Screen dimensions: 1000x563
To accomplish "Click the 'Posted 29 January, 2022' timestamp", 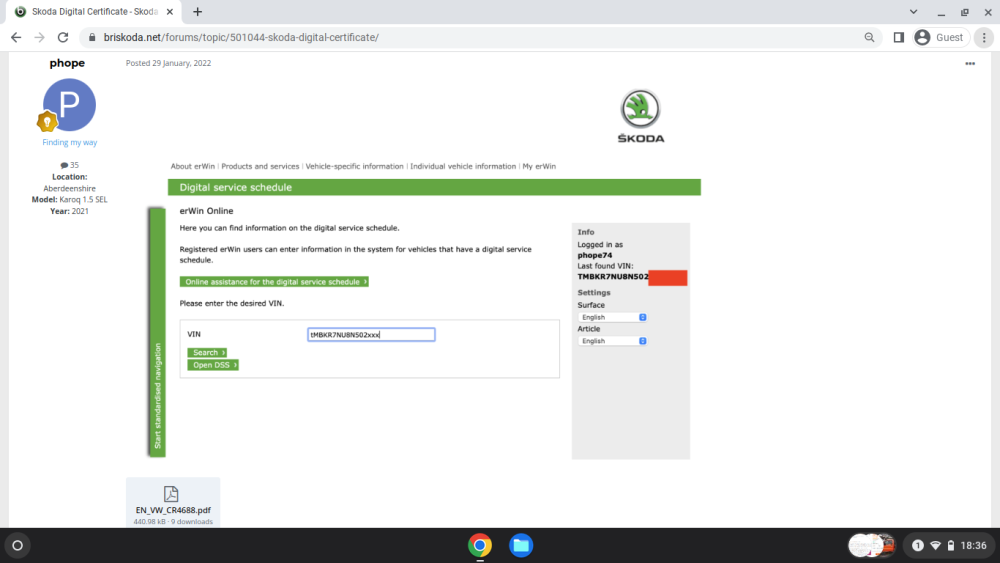I will coord(168,63).
